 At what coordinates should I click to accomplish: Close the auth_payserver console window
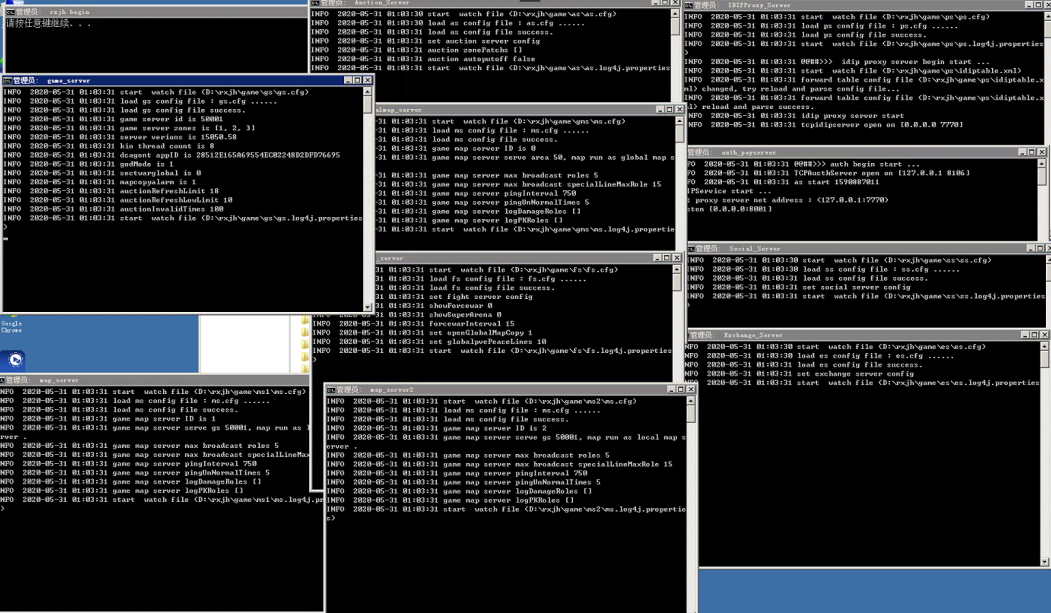pos(1042,152)
